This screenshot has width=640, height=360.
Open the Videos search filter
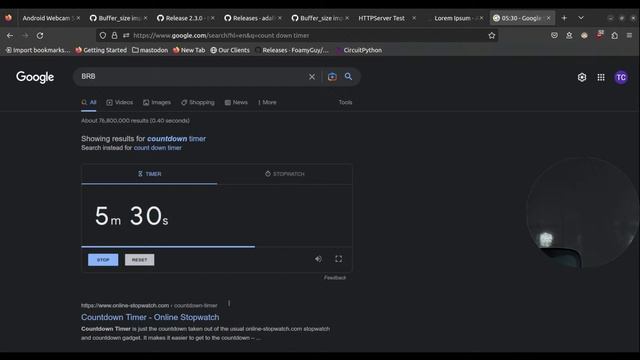[120, 102]
